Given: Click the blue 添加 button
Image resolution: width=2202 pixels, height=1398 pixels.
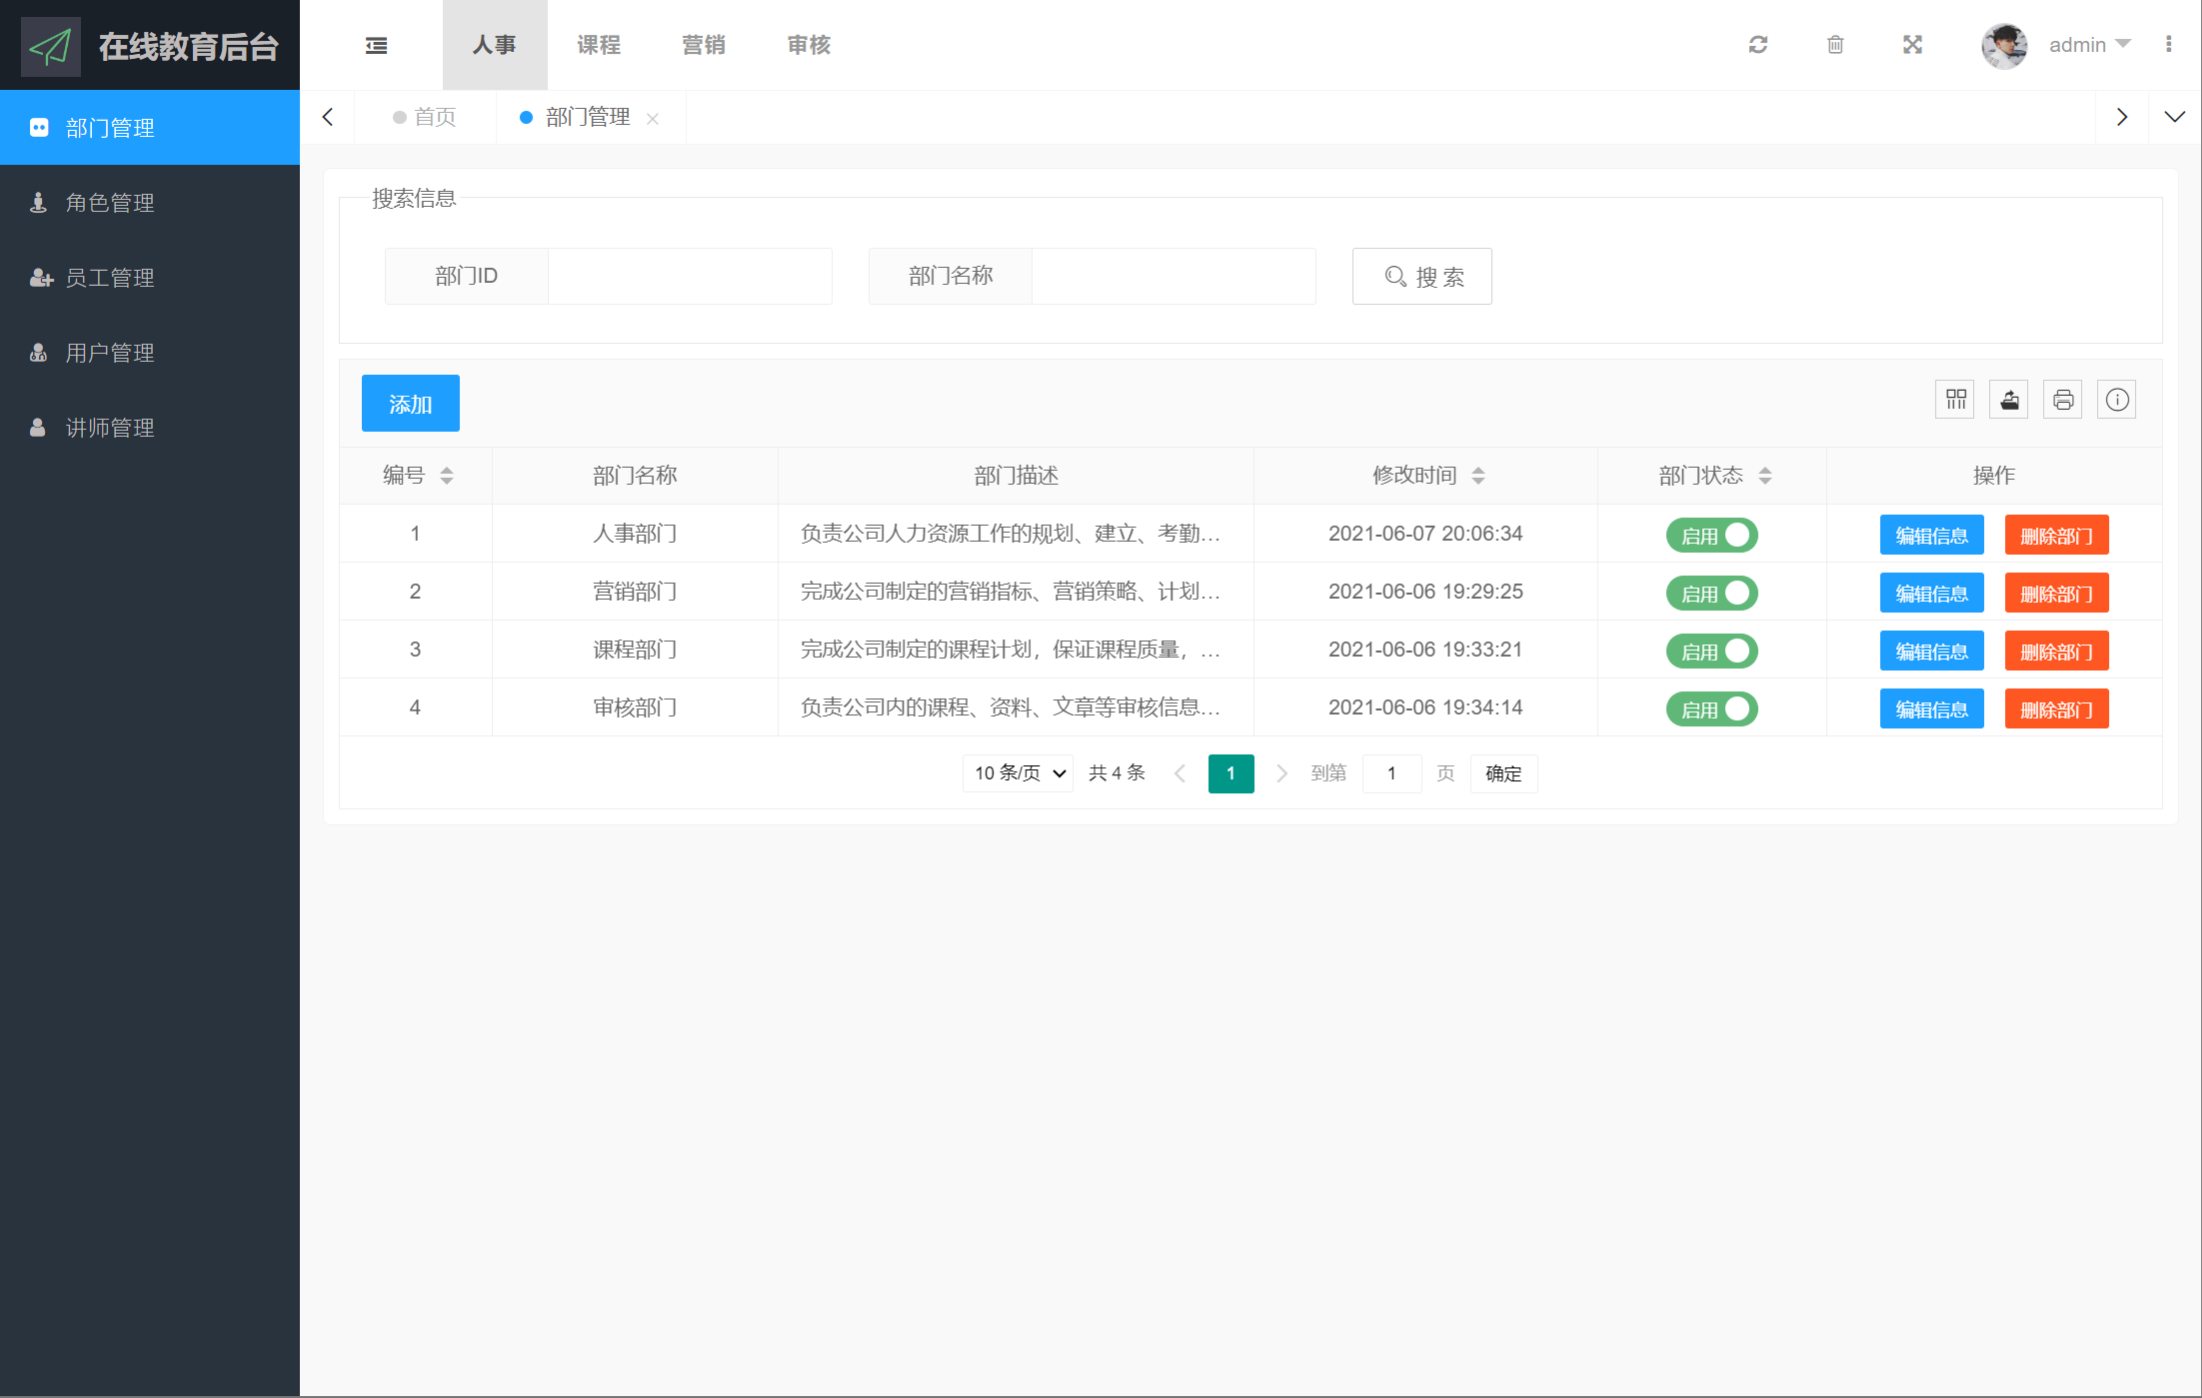Looking at the screenshot, I should pos(410,404).
